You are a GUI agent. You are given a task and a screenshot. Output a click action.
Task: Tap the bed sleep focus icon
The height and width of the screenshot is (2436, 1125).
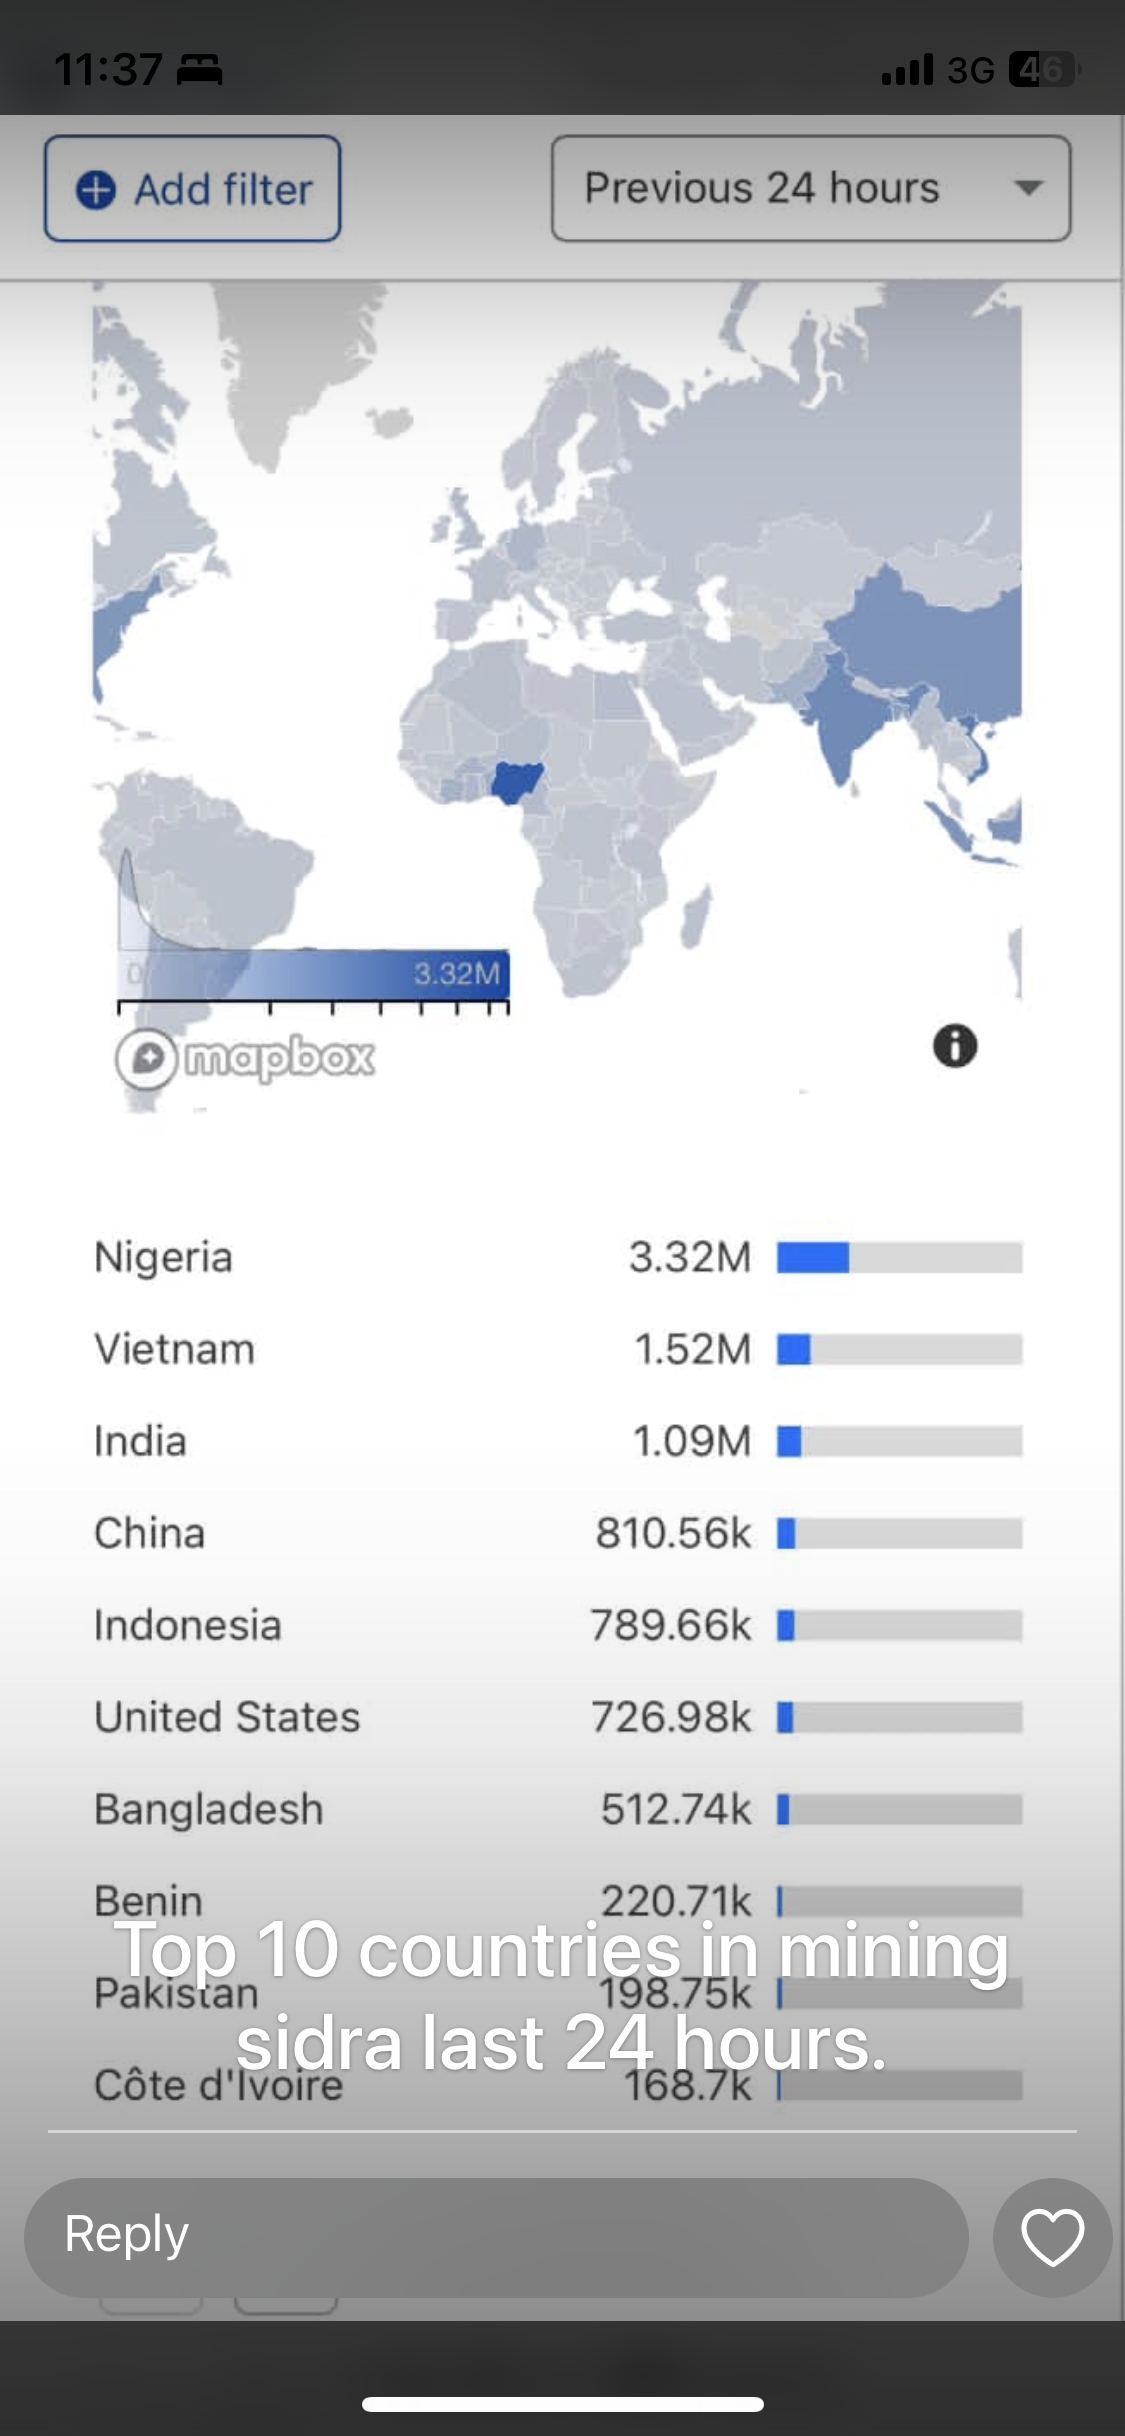click(x=199, y=69)
